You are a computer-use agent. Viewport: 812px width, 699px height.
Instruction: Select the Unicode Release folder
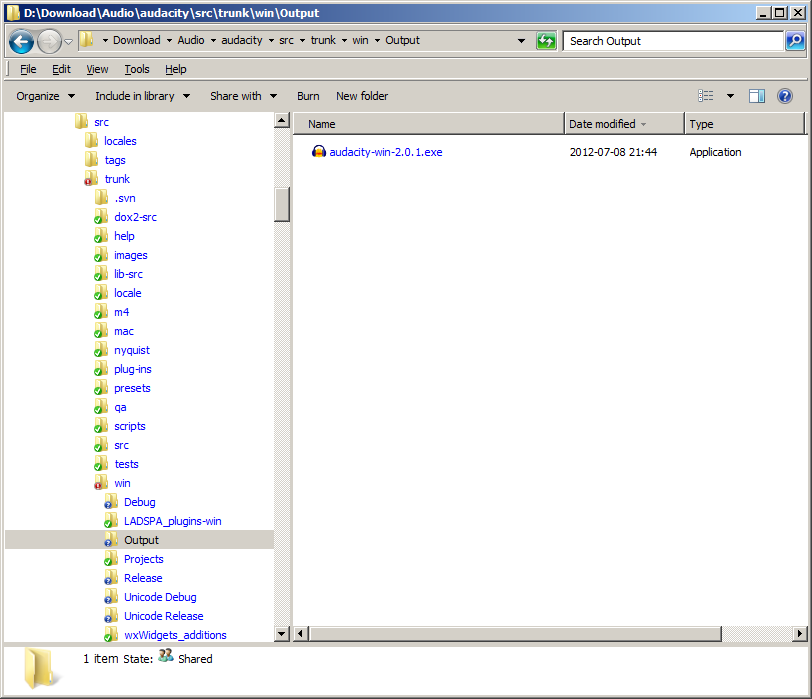coord(164,616)
